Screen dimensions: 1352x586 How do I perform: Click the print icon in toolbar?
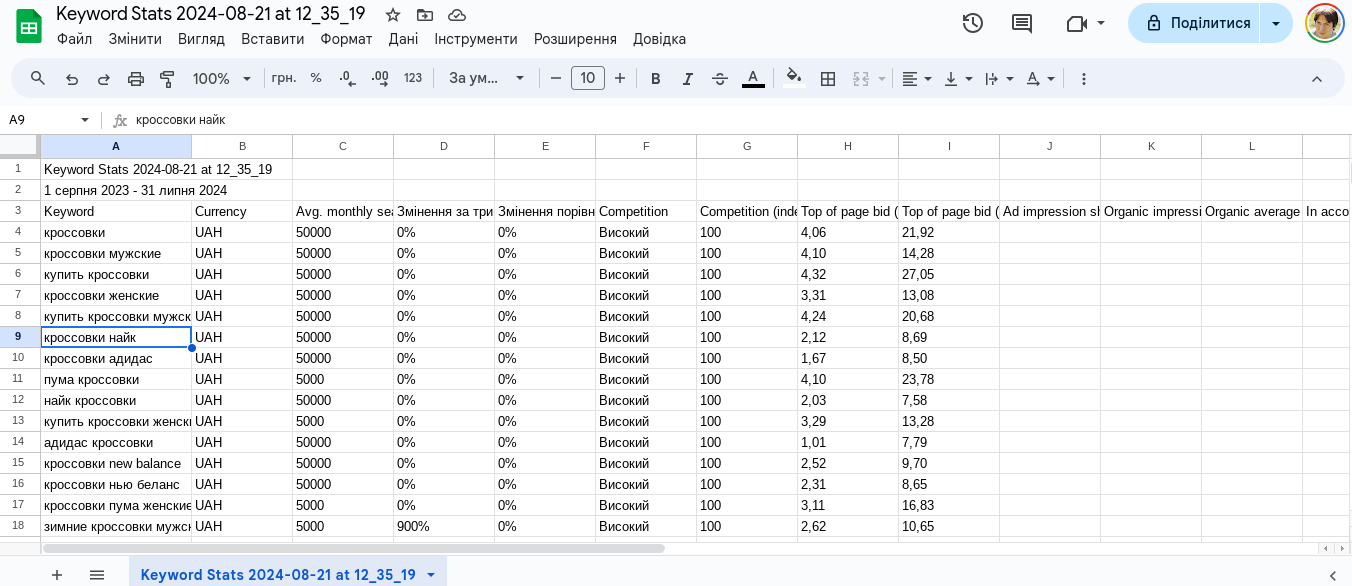[x=136, y=79]
